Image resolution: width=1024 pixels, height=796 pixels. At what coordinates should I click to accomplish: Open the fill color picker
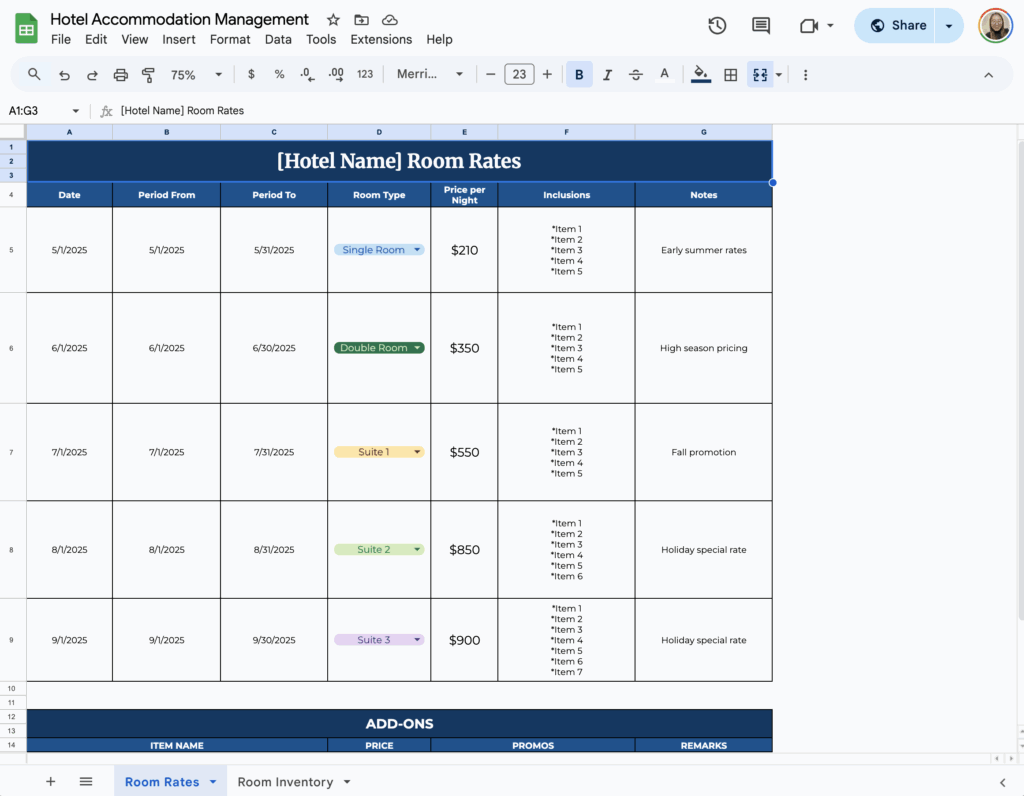(x=700, y=74)
